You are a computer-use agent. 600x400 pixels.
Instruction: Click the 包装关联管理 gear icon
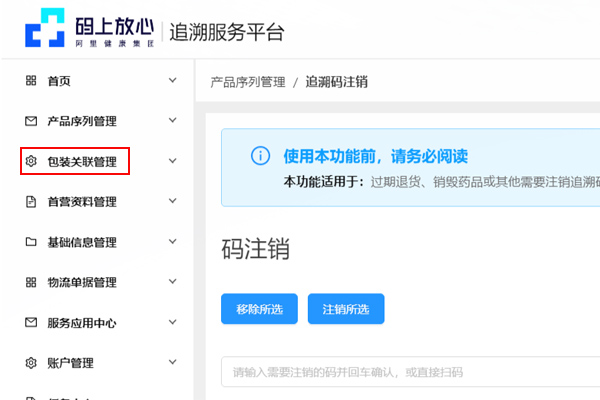click(x=30, y=161)
